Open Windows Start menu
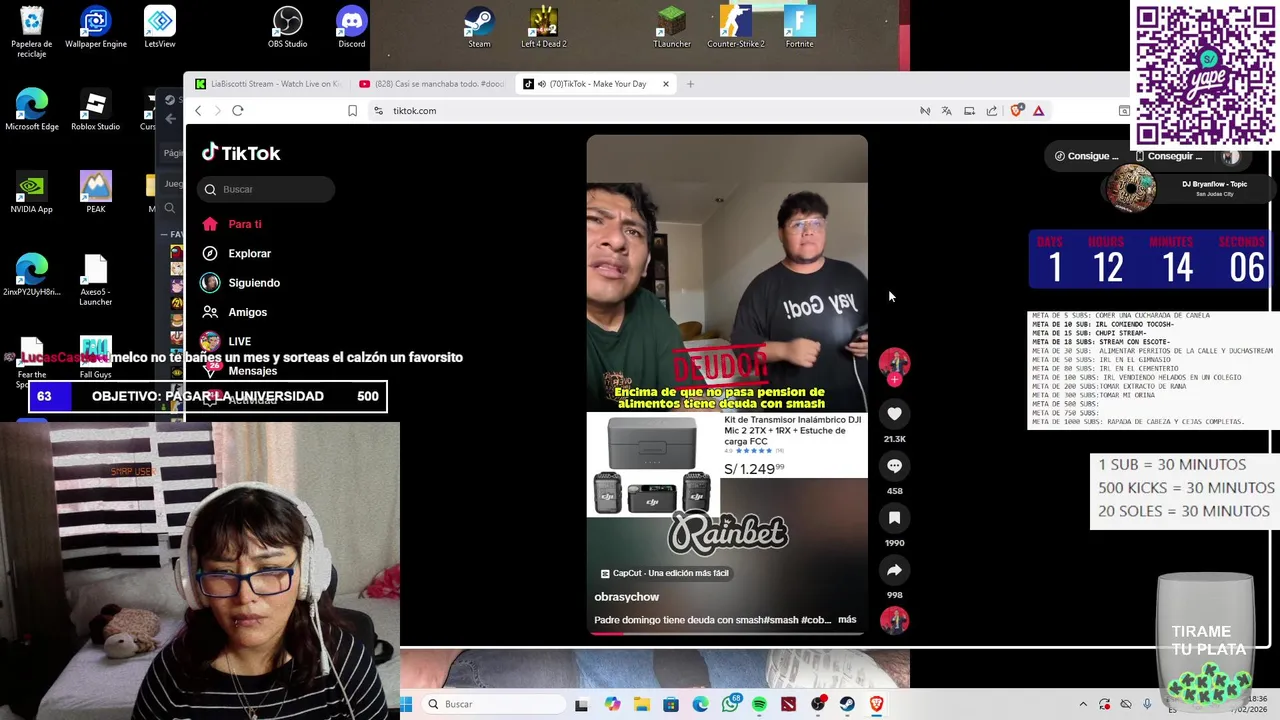1280x720 pixels. pos(406,704)
